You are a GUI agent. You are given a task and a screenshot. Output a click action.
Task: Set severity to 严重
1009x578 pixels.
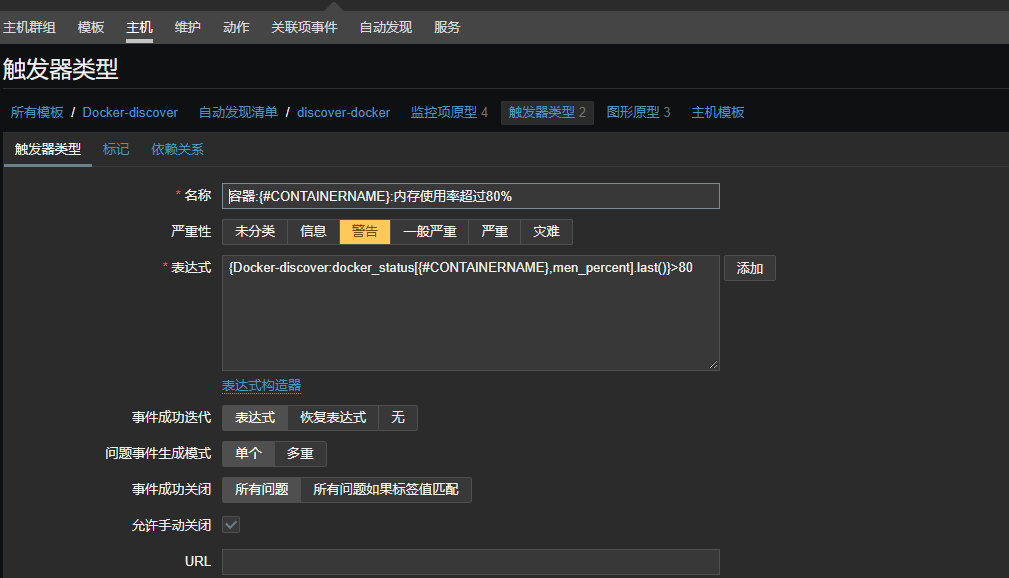pos(494,232)
